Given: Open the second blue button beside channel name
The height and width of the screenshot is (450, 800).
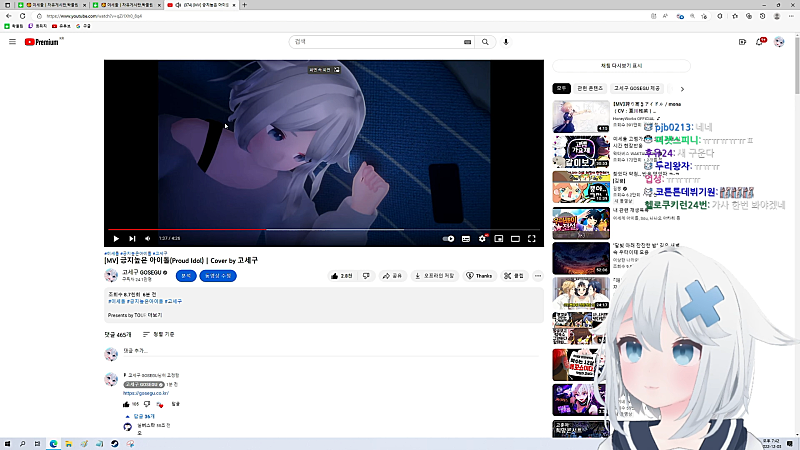Looking at the screenshot, I should click(x=218, y=276).
